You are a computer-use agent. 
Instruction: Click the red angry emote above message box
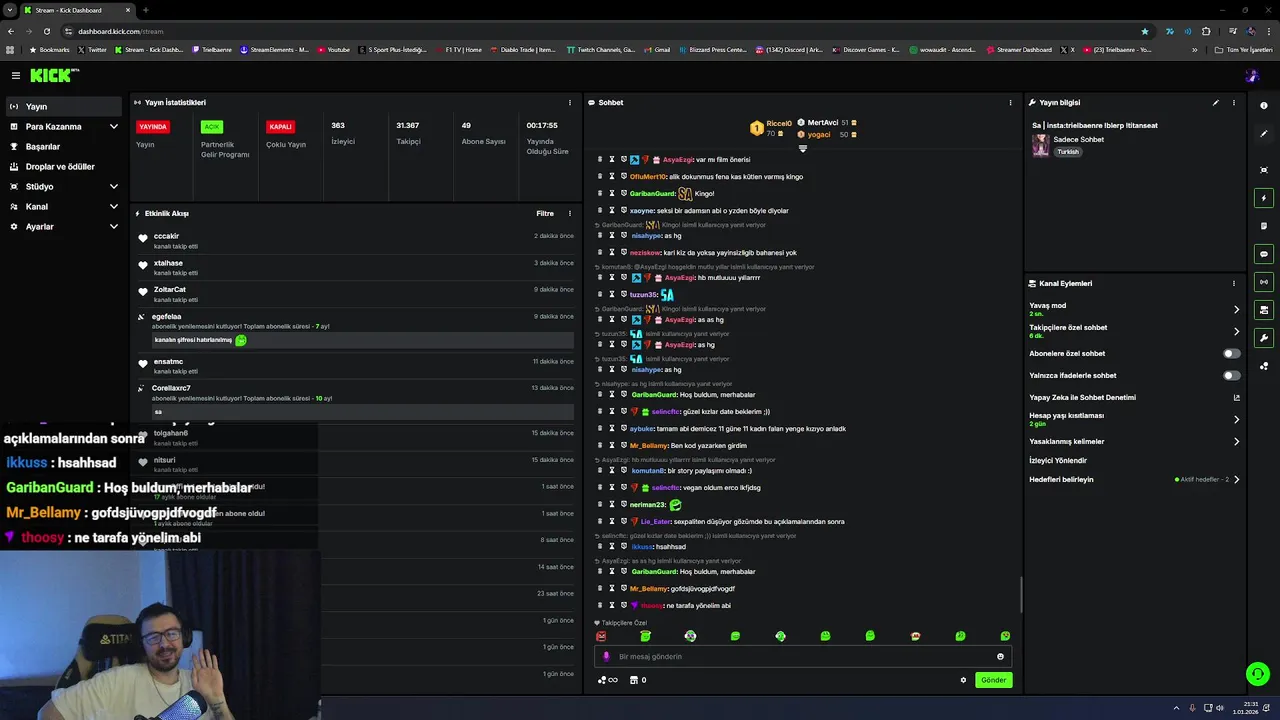pyautogui.click(x=601, y=636)
